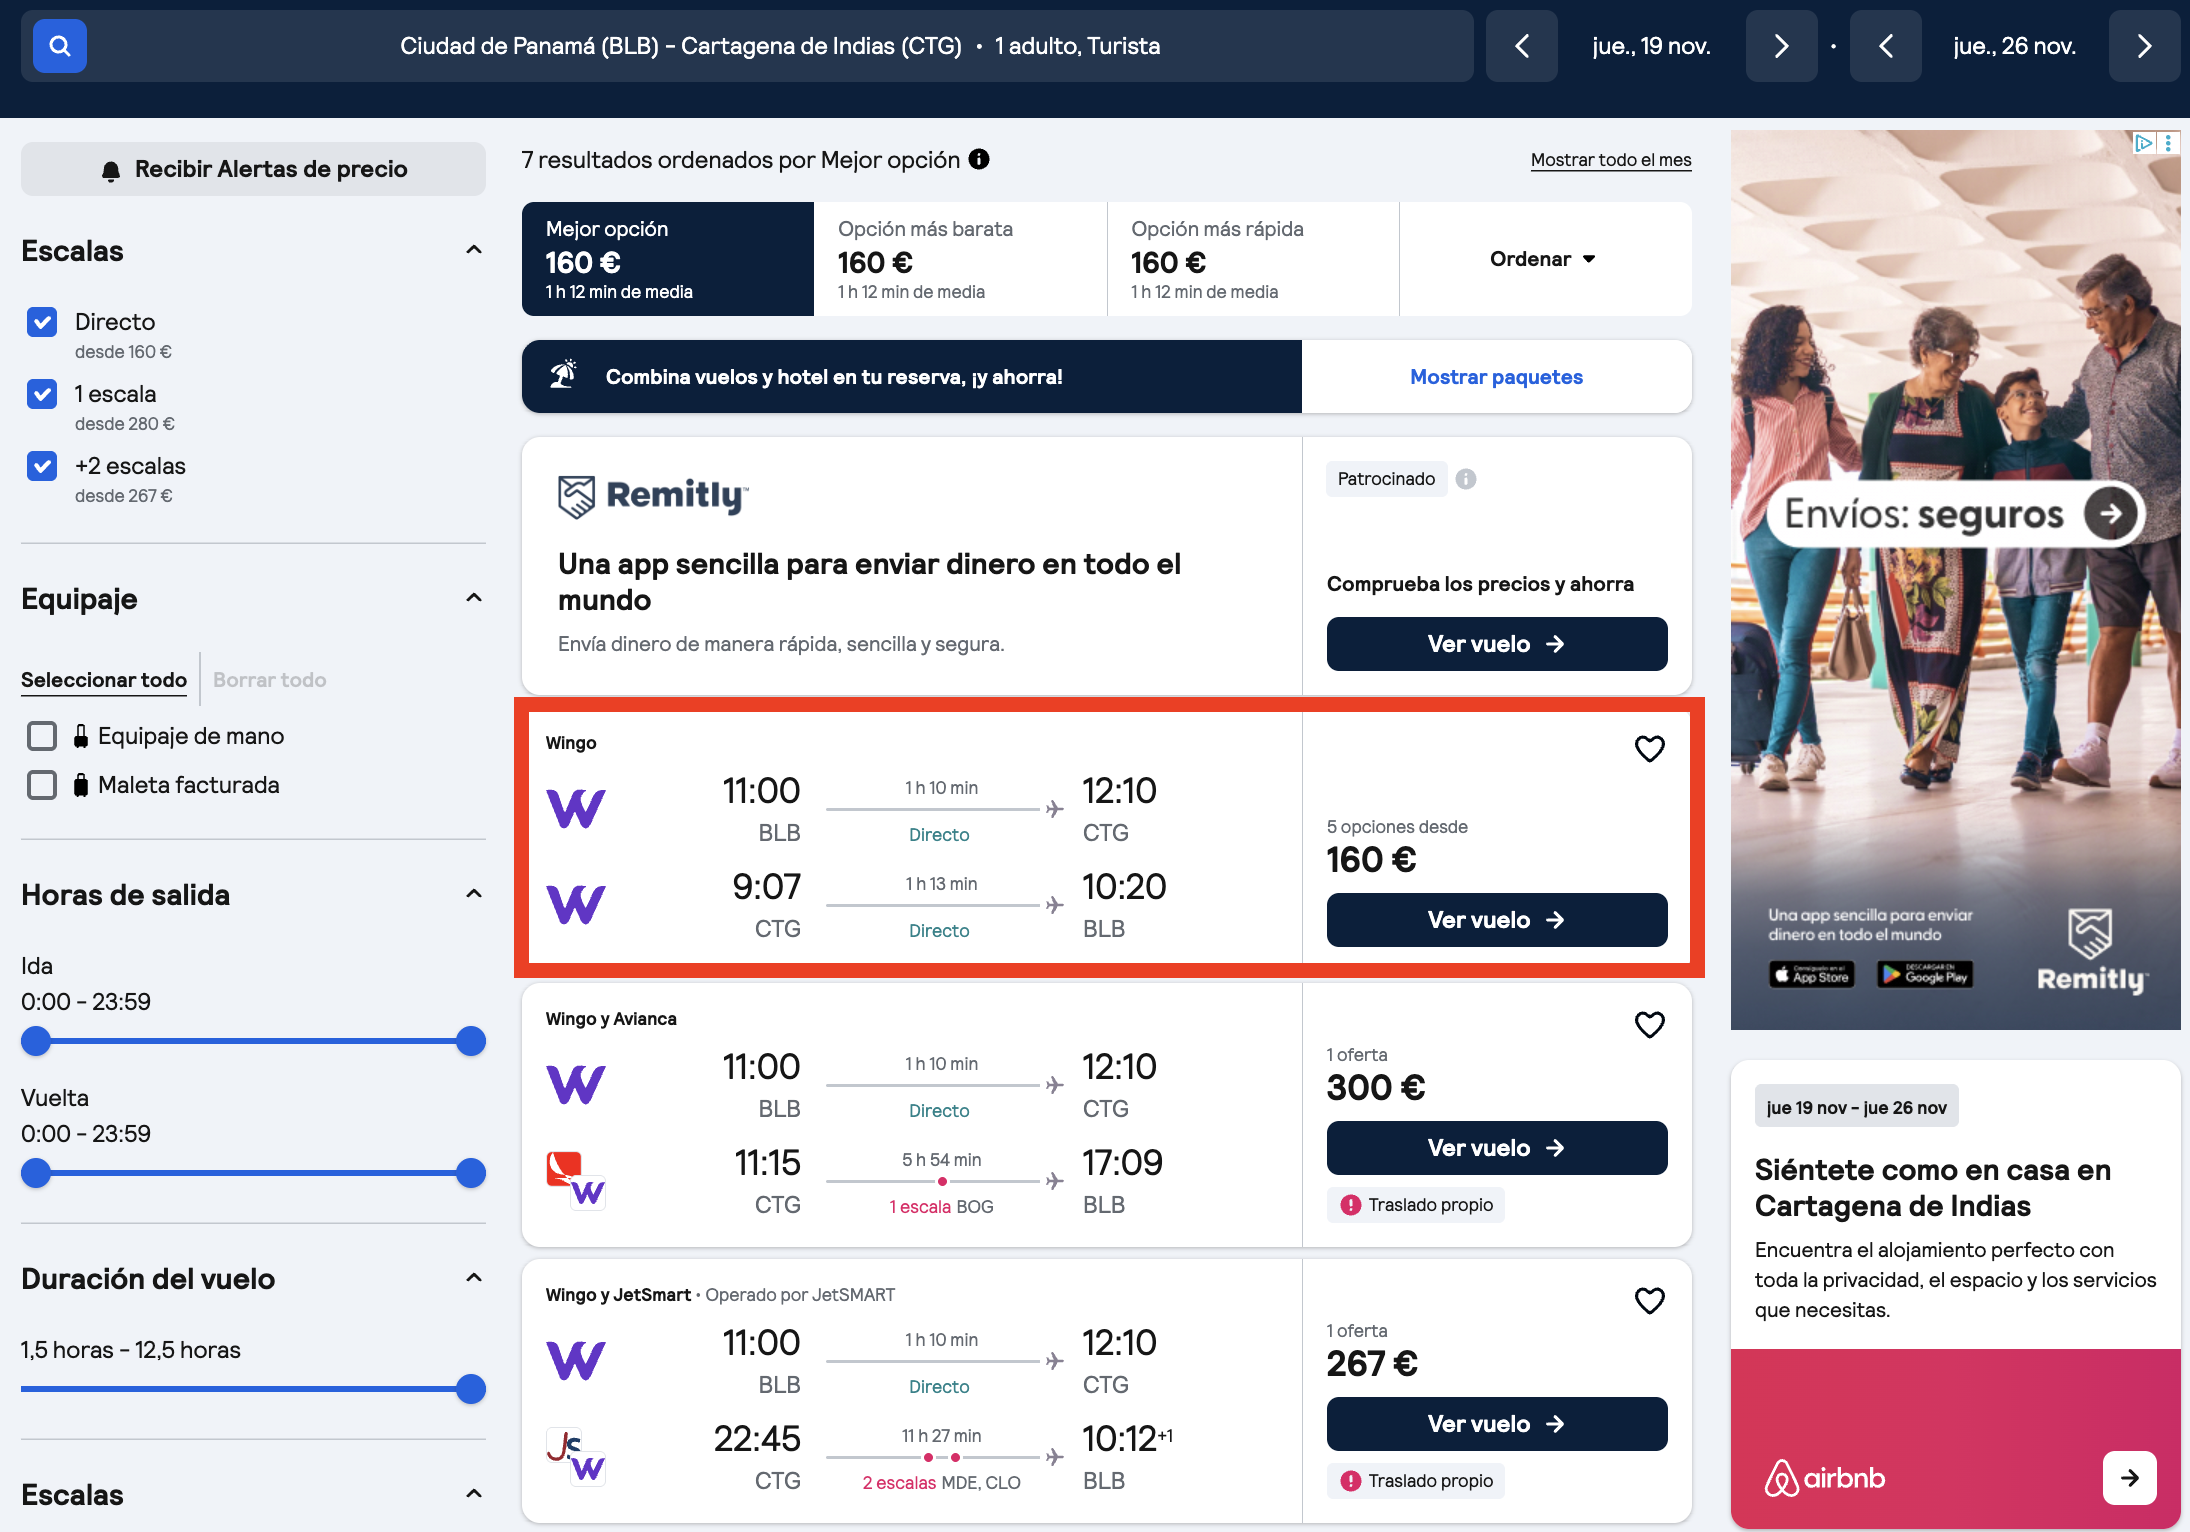Click beach umbrella icon in packages banner

564,375
